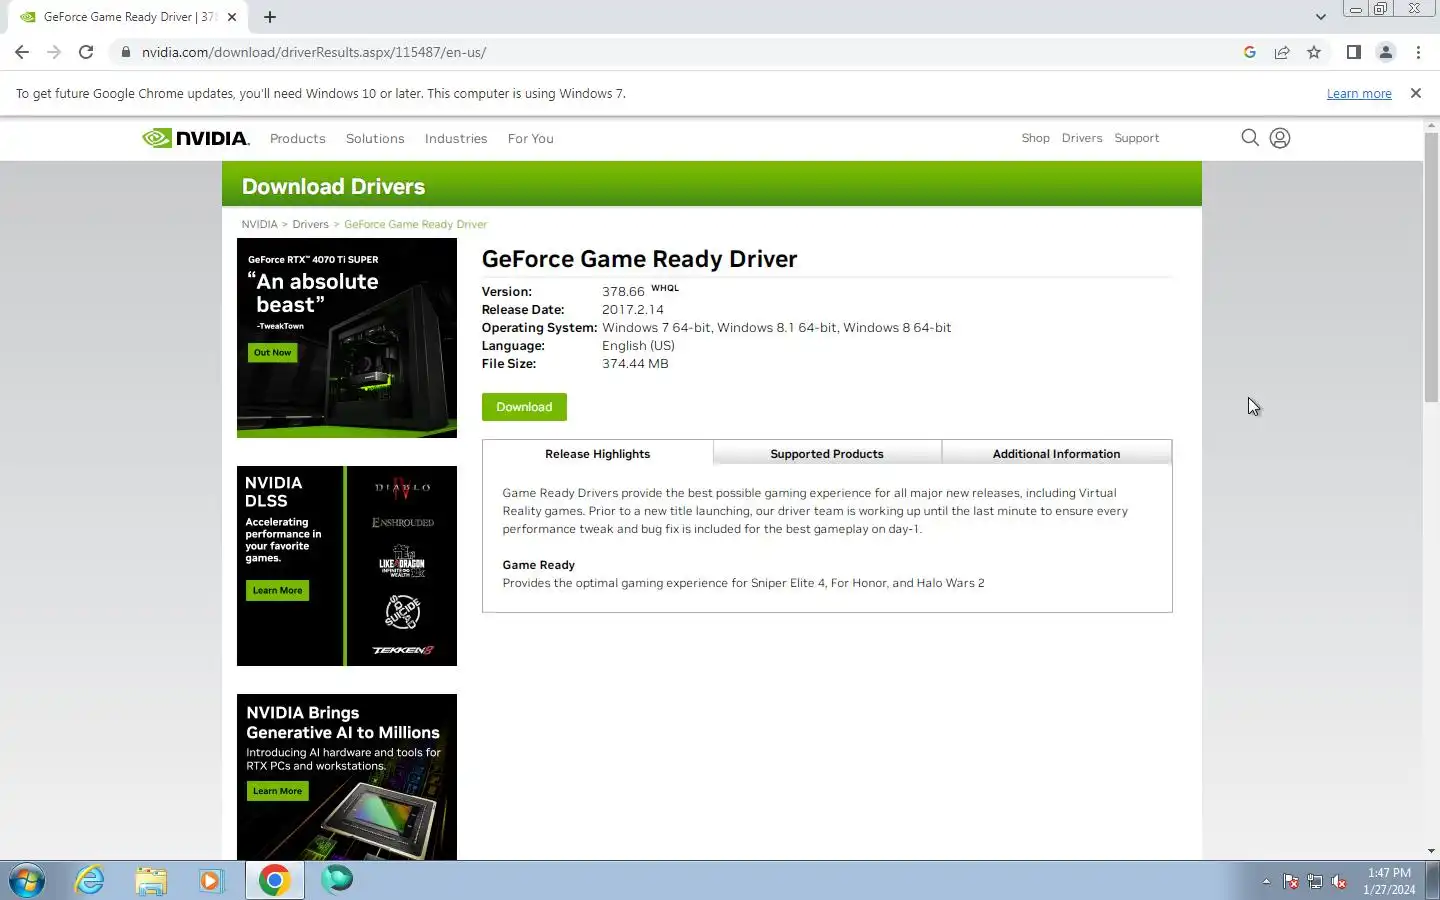Screen dimensions: 1440x900
Task: Click the network tray icon
Action: point(1315,882)
